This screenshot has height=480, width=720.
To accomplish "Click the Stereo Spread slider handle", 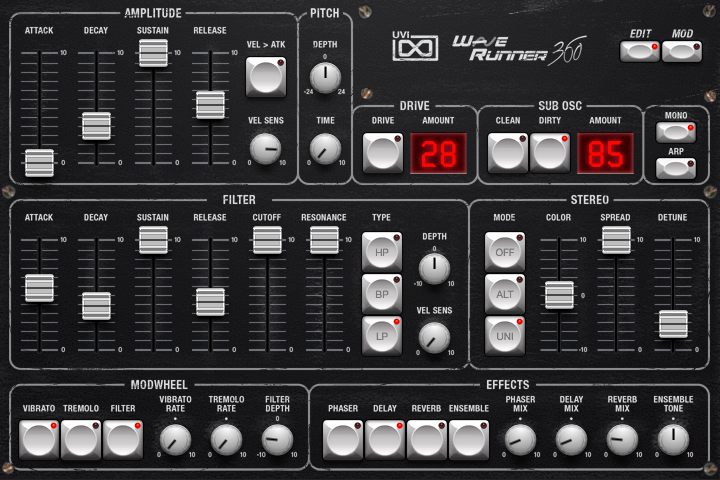I will [x=616, y=240].
